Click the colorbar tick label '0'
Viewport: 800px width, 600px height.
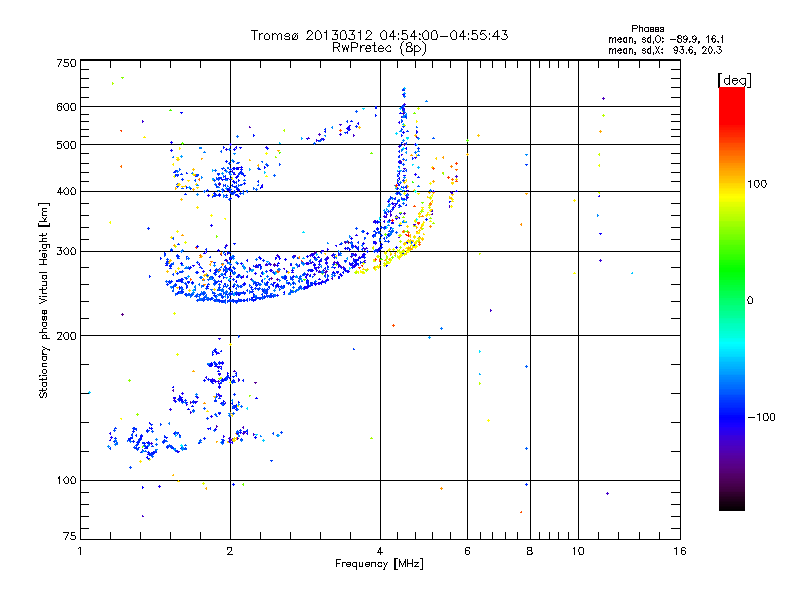(750, 300)
